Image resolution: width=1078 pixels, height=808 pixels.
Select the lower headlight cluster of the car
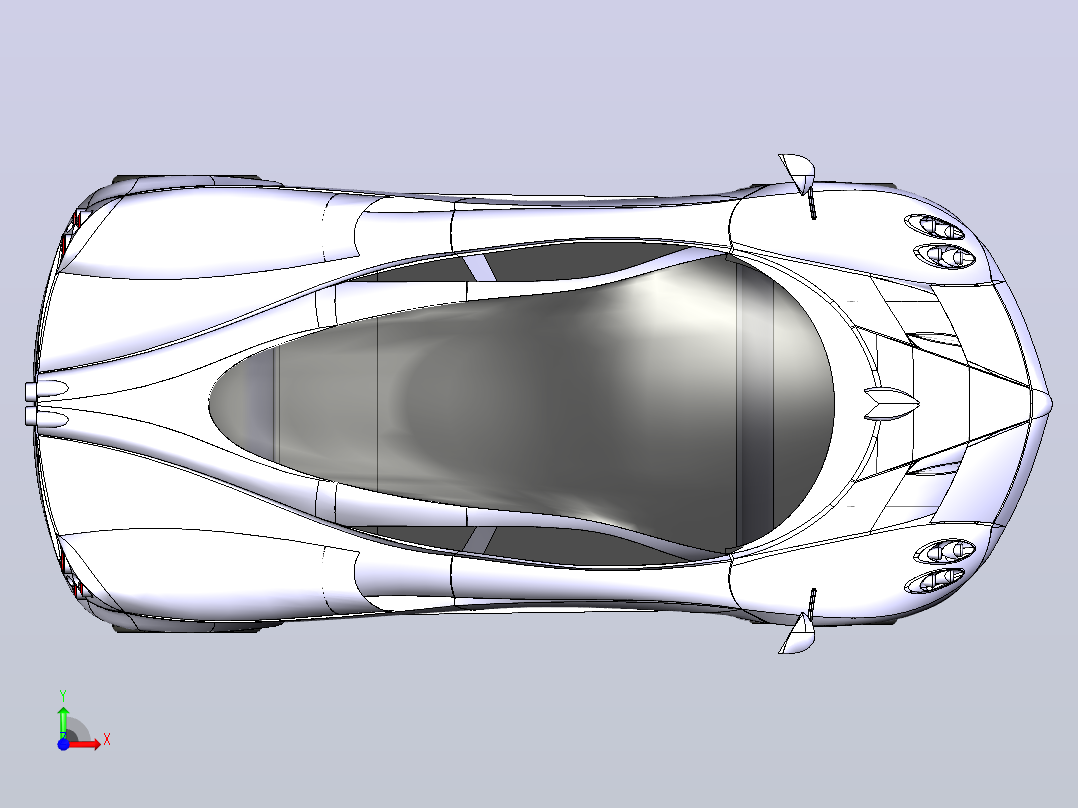pyautogui.click(x=940, y=566)
